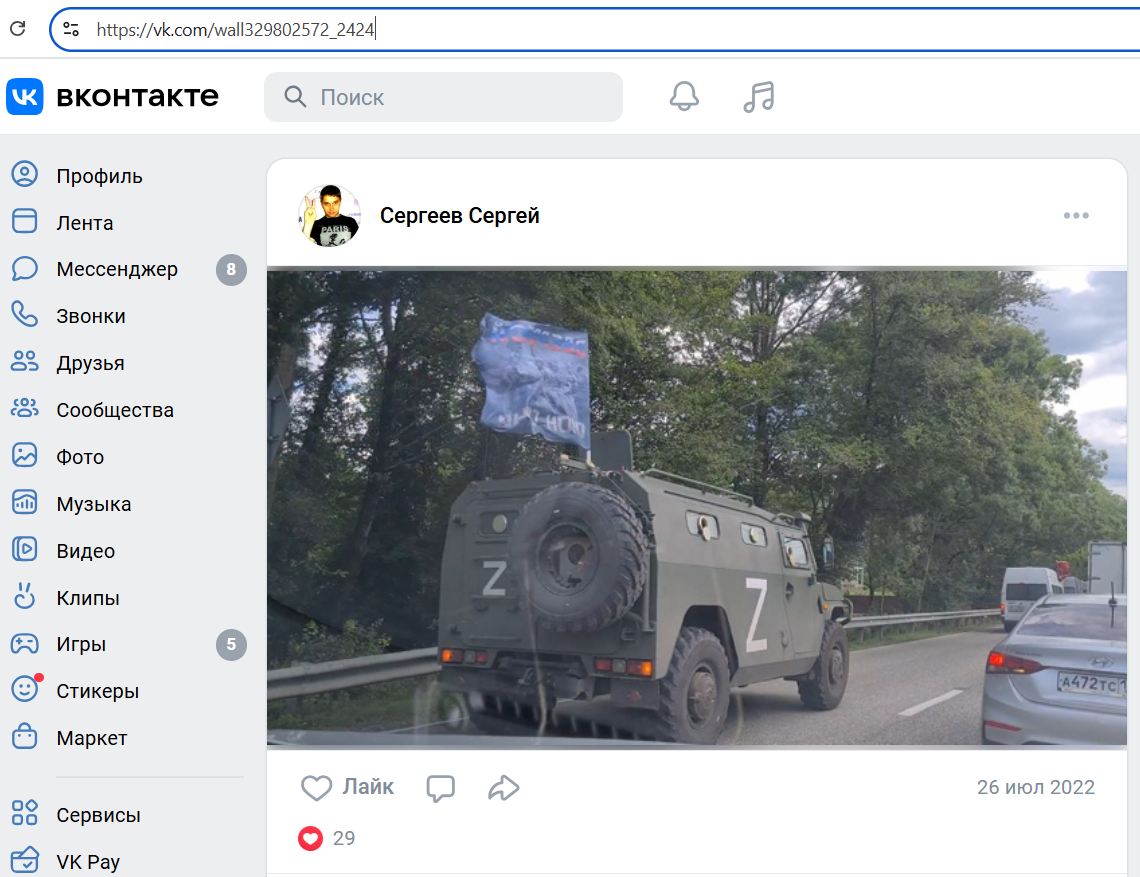
Task: Click the VK logo icon
Action: pos(25,97)
